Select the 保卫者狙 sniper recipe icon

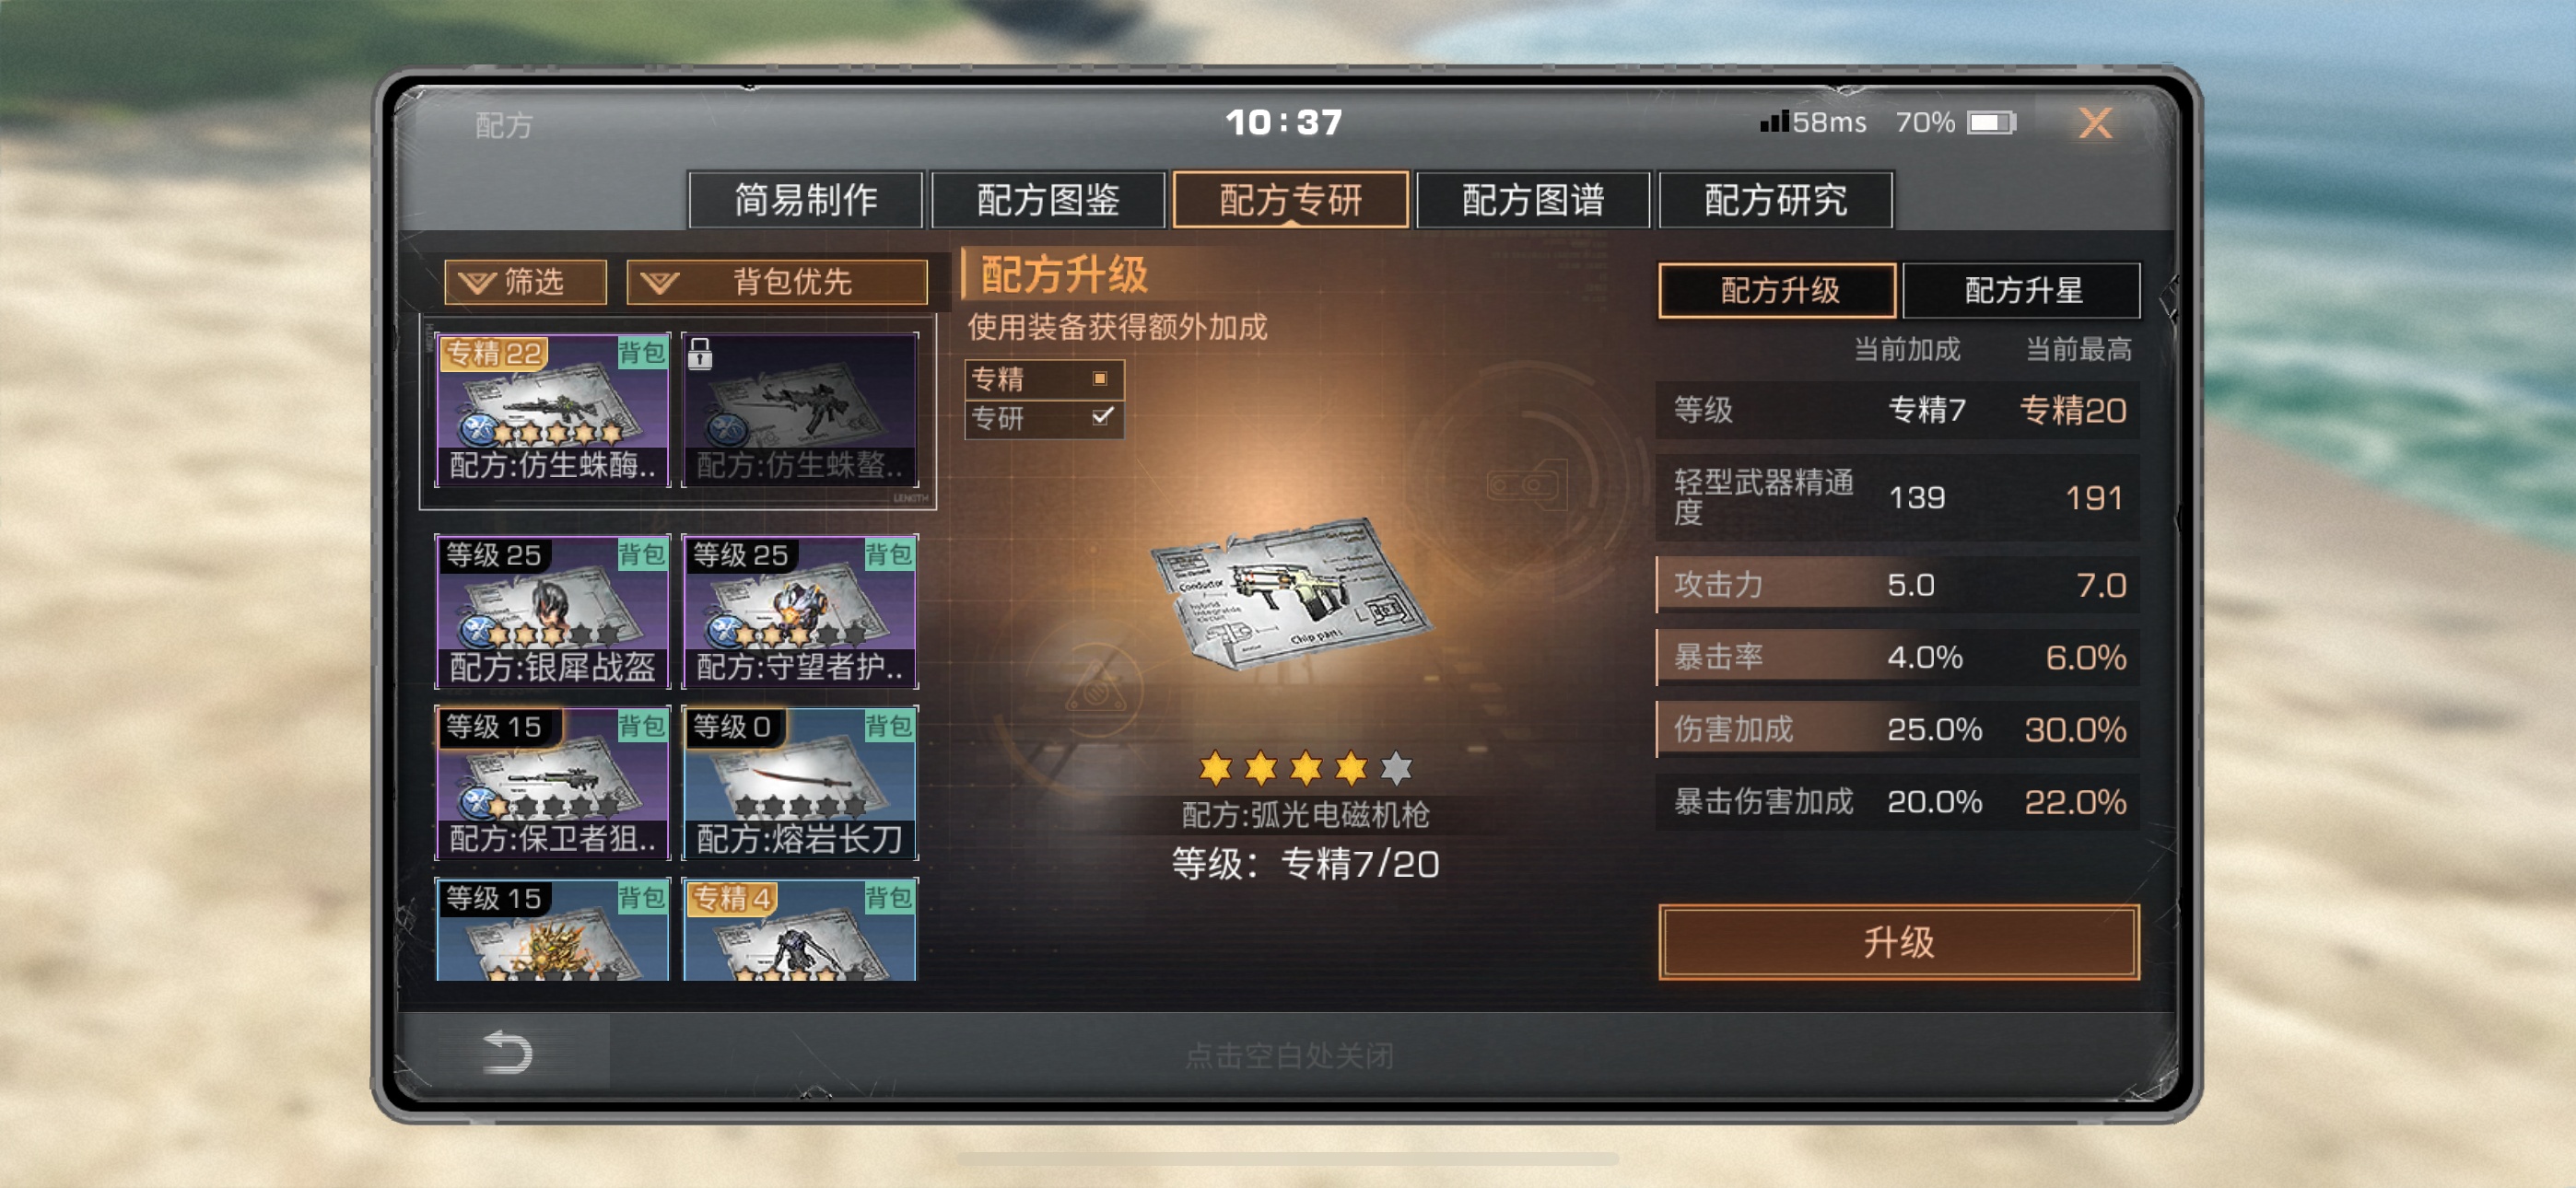click(552, 783)
